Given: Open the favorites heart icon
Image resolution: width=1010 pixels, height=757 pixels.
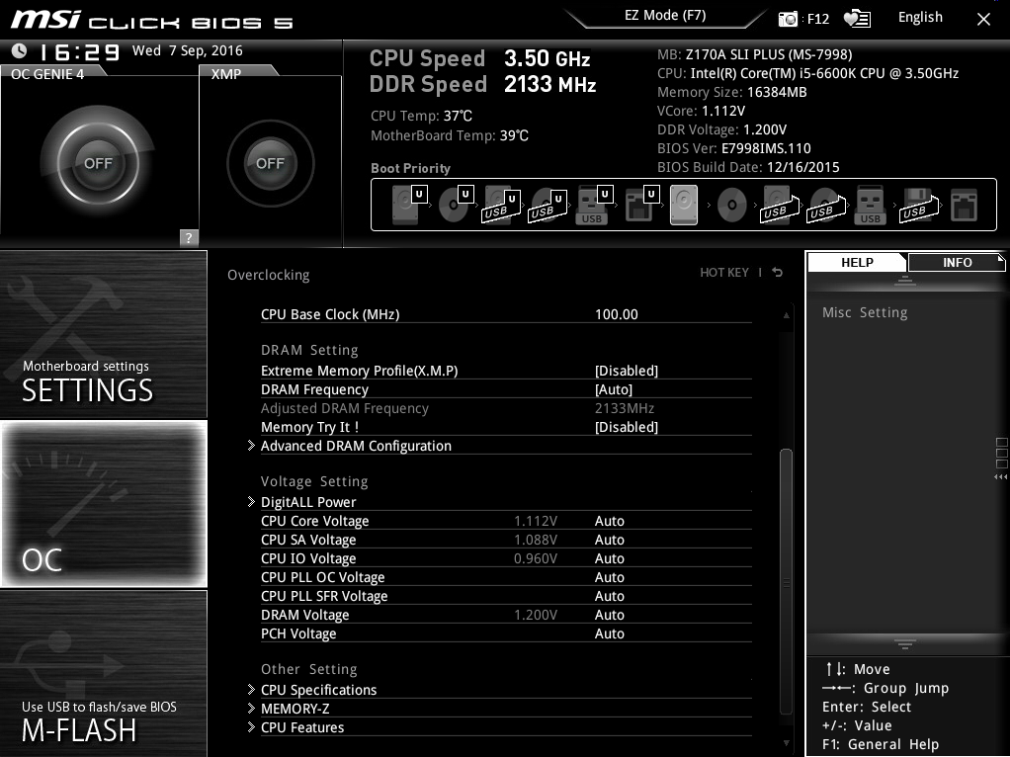Looking at the screenshot, I should (x=857, y=19).
